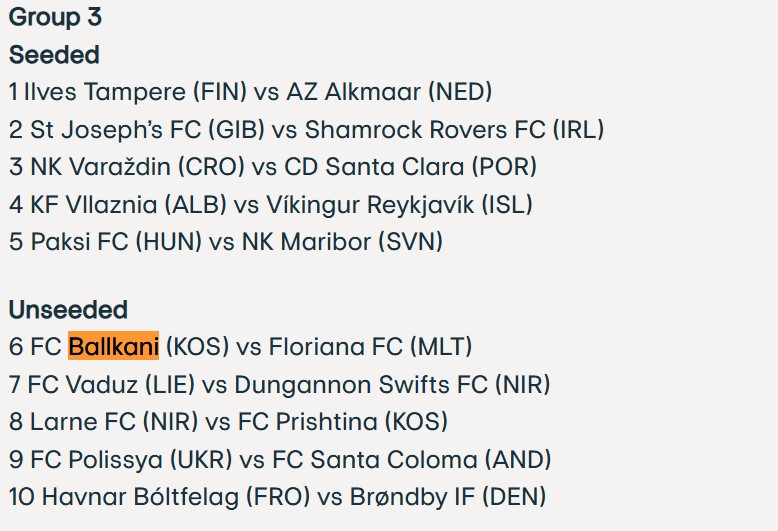Click NK Varaždin (CRO) text

point(137,167)
